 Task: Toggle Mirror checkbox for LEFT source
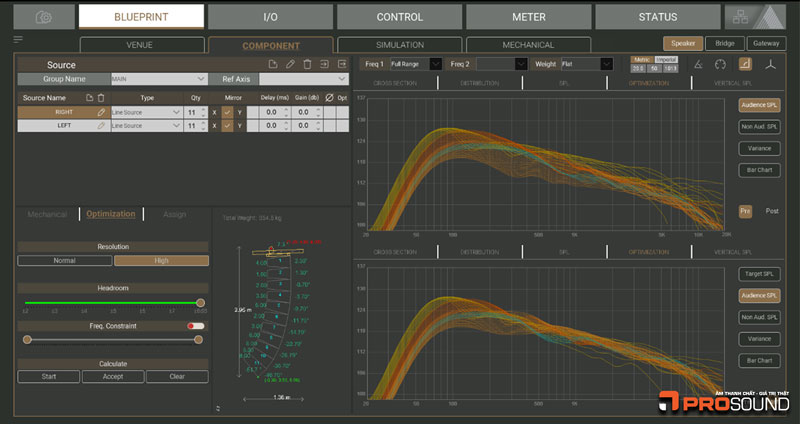tap(227, 127)
